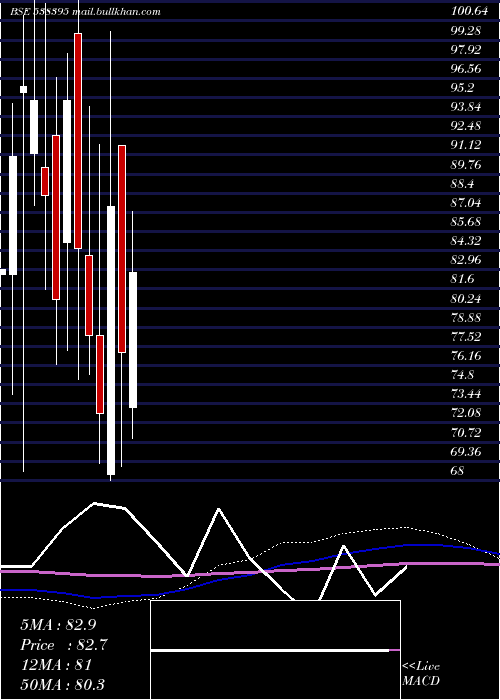The width and height of the screenshot is (500, 700).
Task: Click the 5MA : 82.9 readout
Action: click(58, 625)
